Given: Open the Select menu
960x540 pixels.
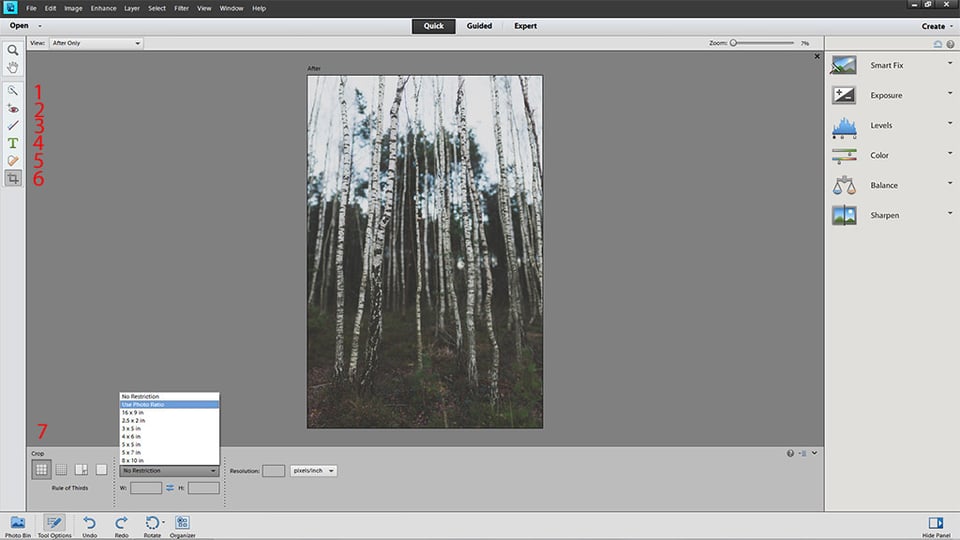Looking at the screenshot, I should pos(157,9).
